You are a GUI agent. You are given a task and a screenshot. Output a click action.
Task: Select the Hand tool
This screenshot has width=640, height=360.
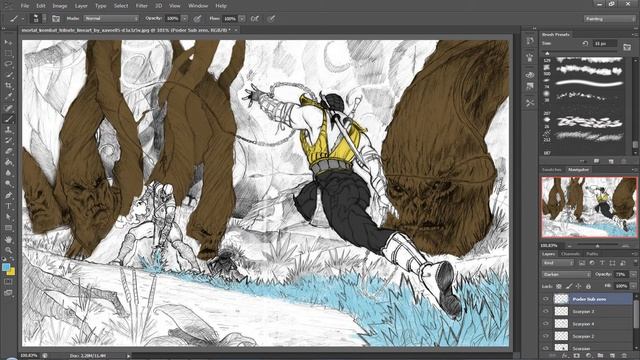click(x=8, y=240)
